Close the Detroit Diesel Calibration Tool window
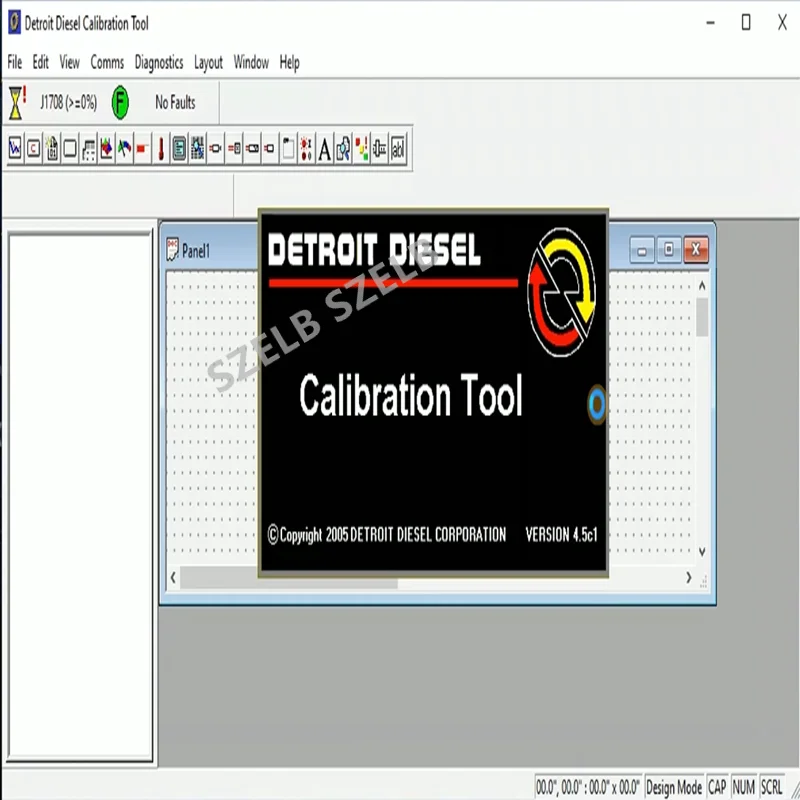The image size is (800, 800). (x=782, y=22)
